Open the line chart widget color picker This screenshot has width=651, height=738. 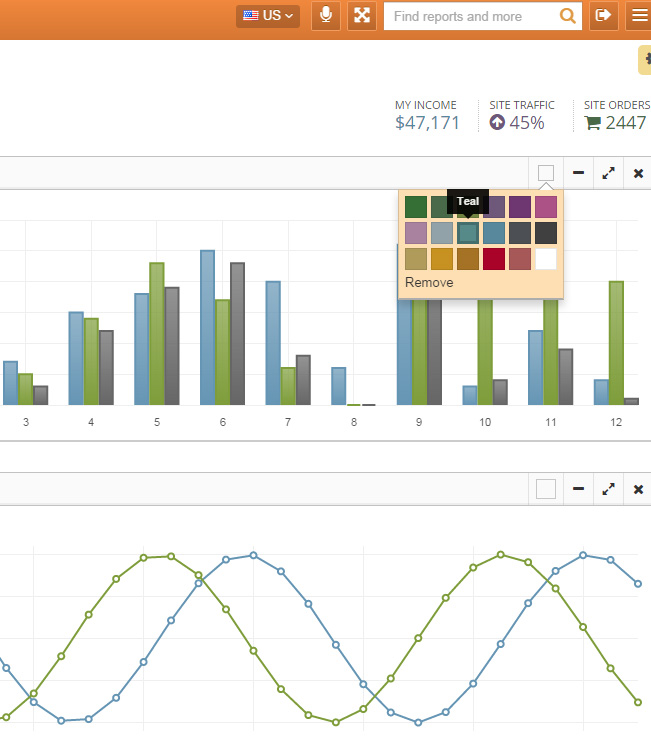coord(545,490)
